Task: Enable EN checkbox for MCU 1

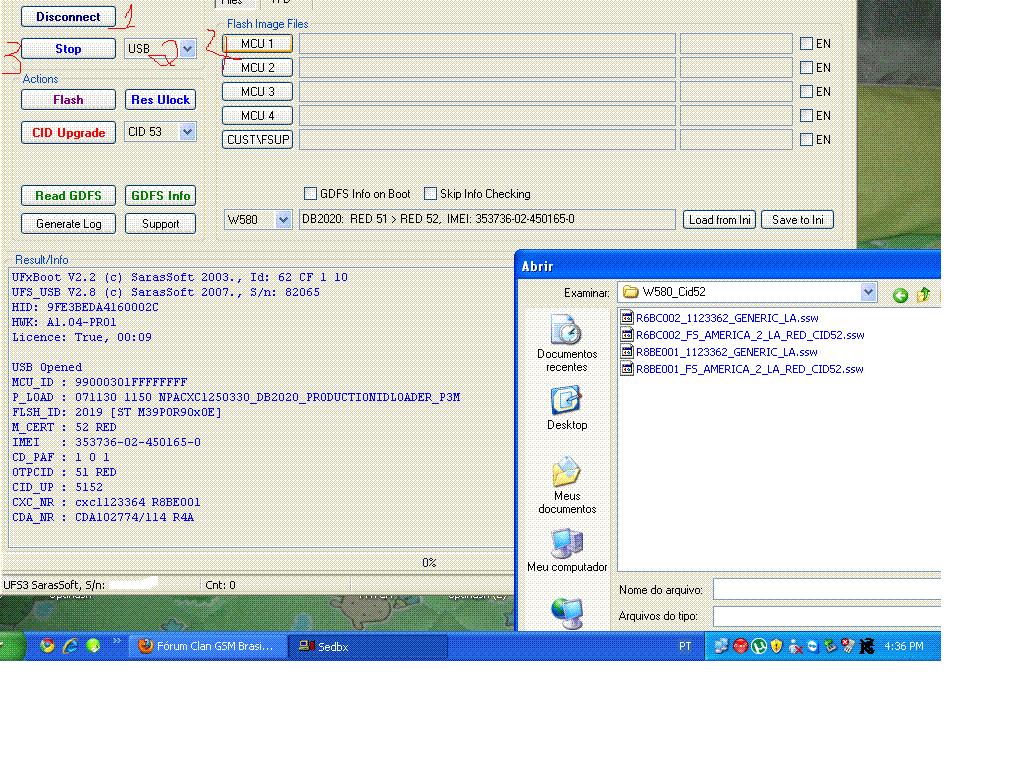Action: click(807, 44)
